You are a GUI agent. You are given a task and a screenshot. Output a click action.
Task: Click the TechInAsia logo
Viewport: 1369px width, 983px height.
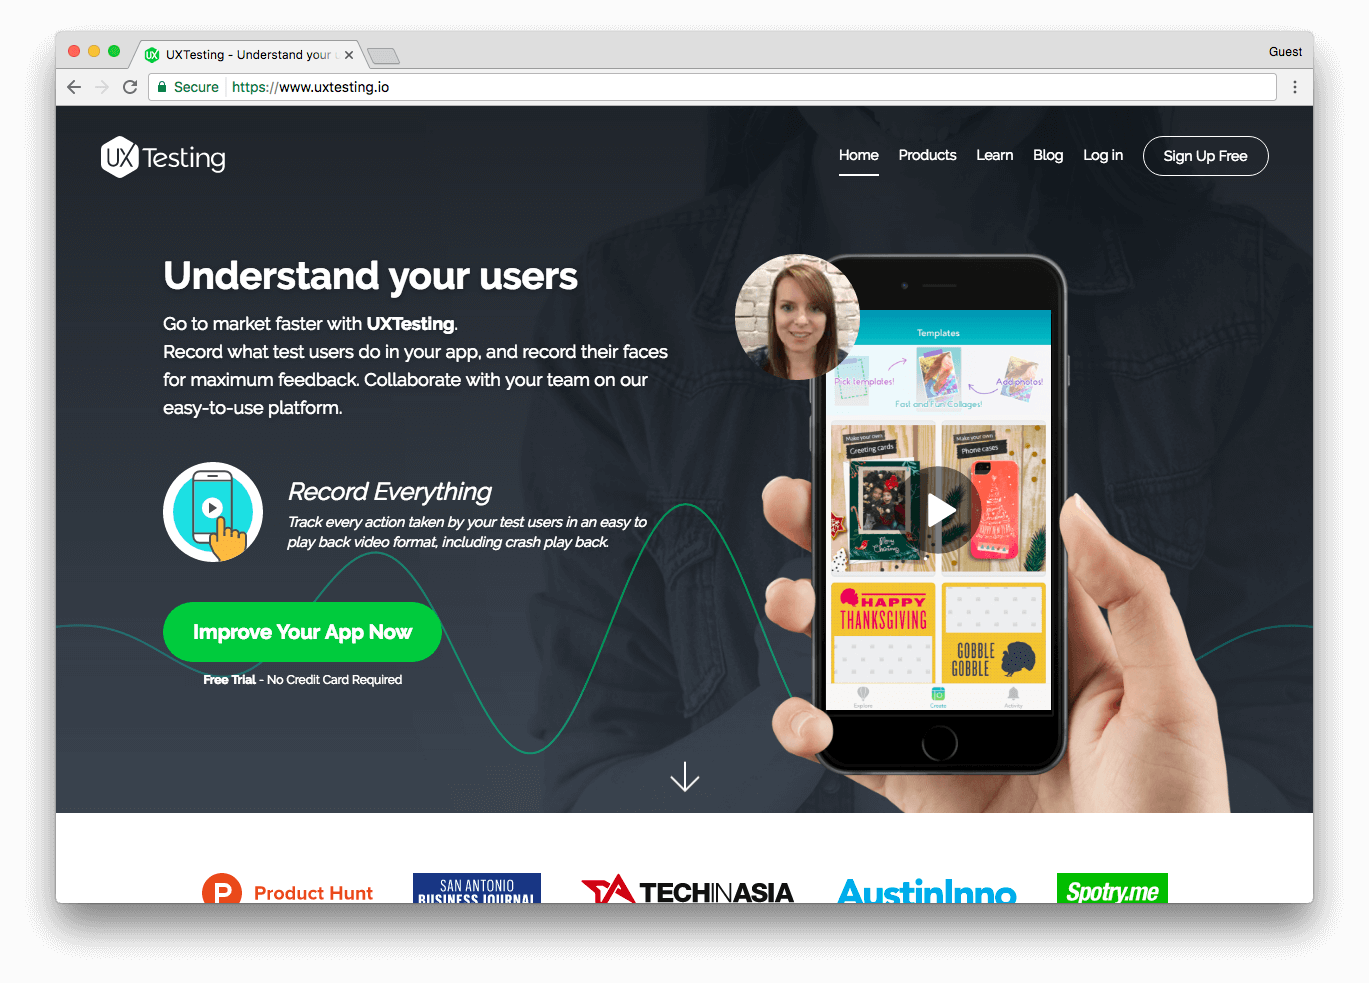[688, 889]
